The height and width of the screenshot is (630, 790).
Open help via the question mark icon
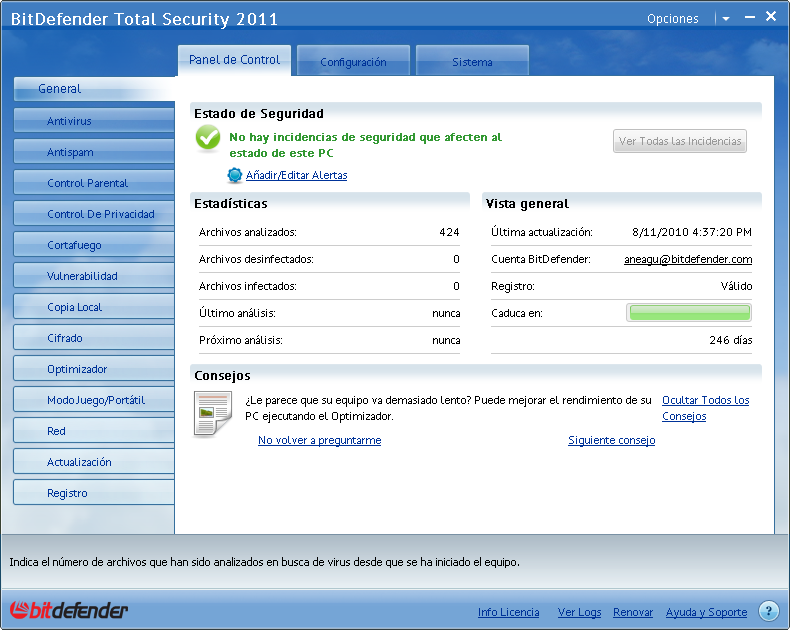click(768, 611)
